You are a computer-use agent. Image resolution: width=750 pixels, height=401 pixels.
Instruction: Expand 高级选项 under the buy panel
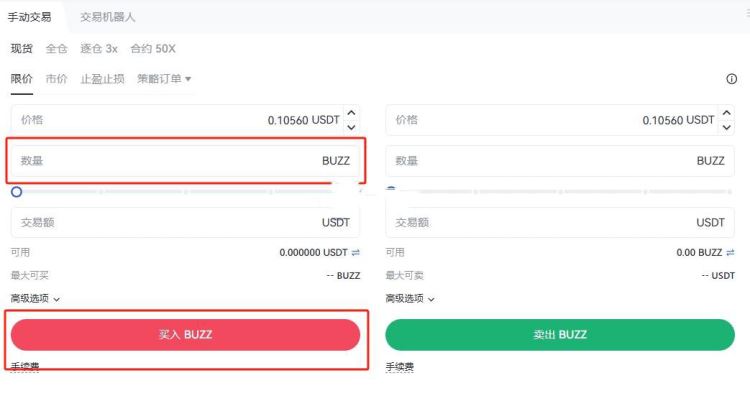click(x=35, y=299)
